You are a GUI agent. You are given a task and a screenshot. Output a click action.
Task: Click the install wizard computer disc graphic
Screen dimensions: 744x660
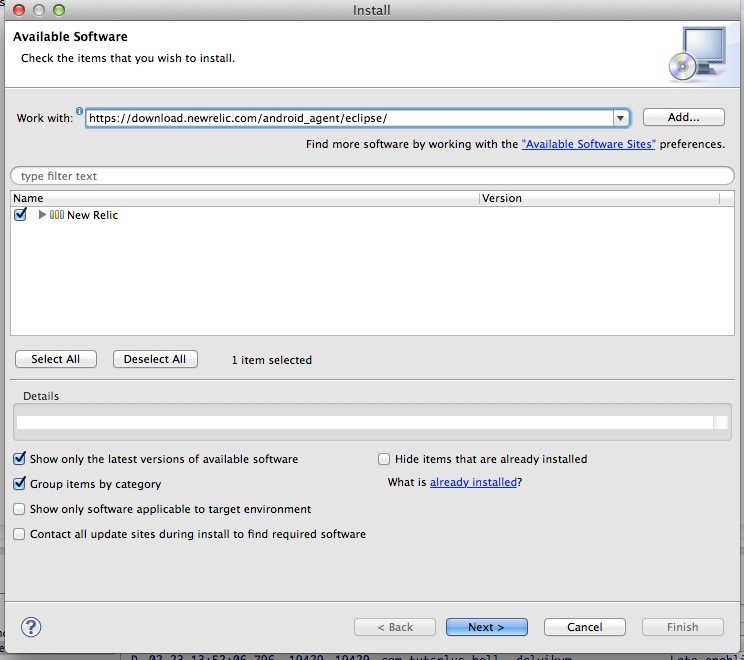click(x=697, y=54)
